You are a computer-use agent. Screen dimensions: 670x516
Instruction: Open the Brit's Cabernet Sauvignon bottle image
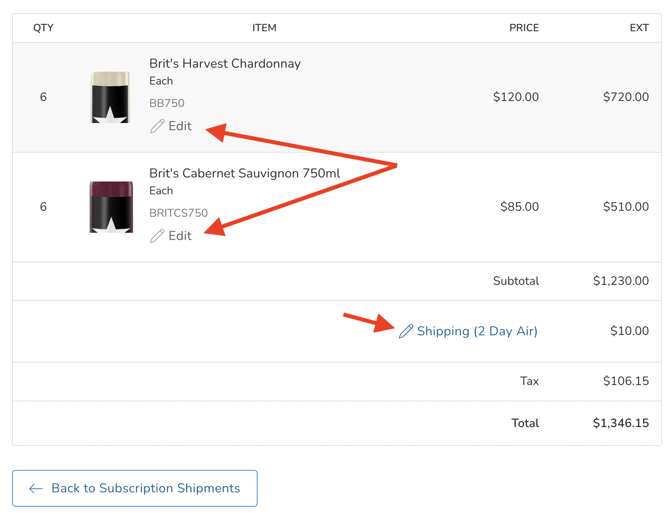(110, 207)
